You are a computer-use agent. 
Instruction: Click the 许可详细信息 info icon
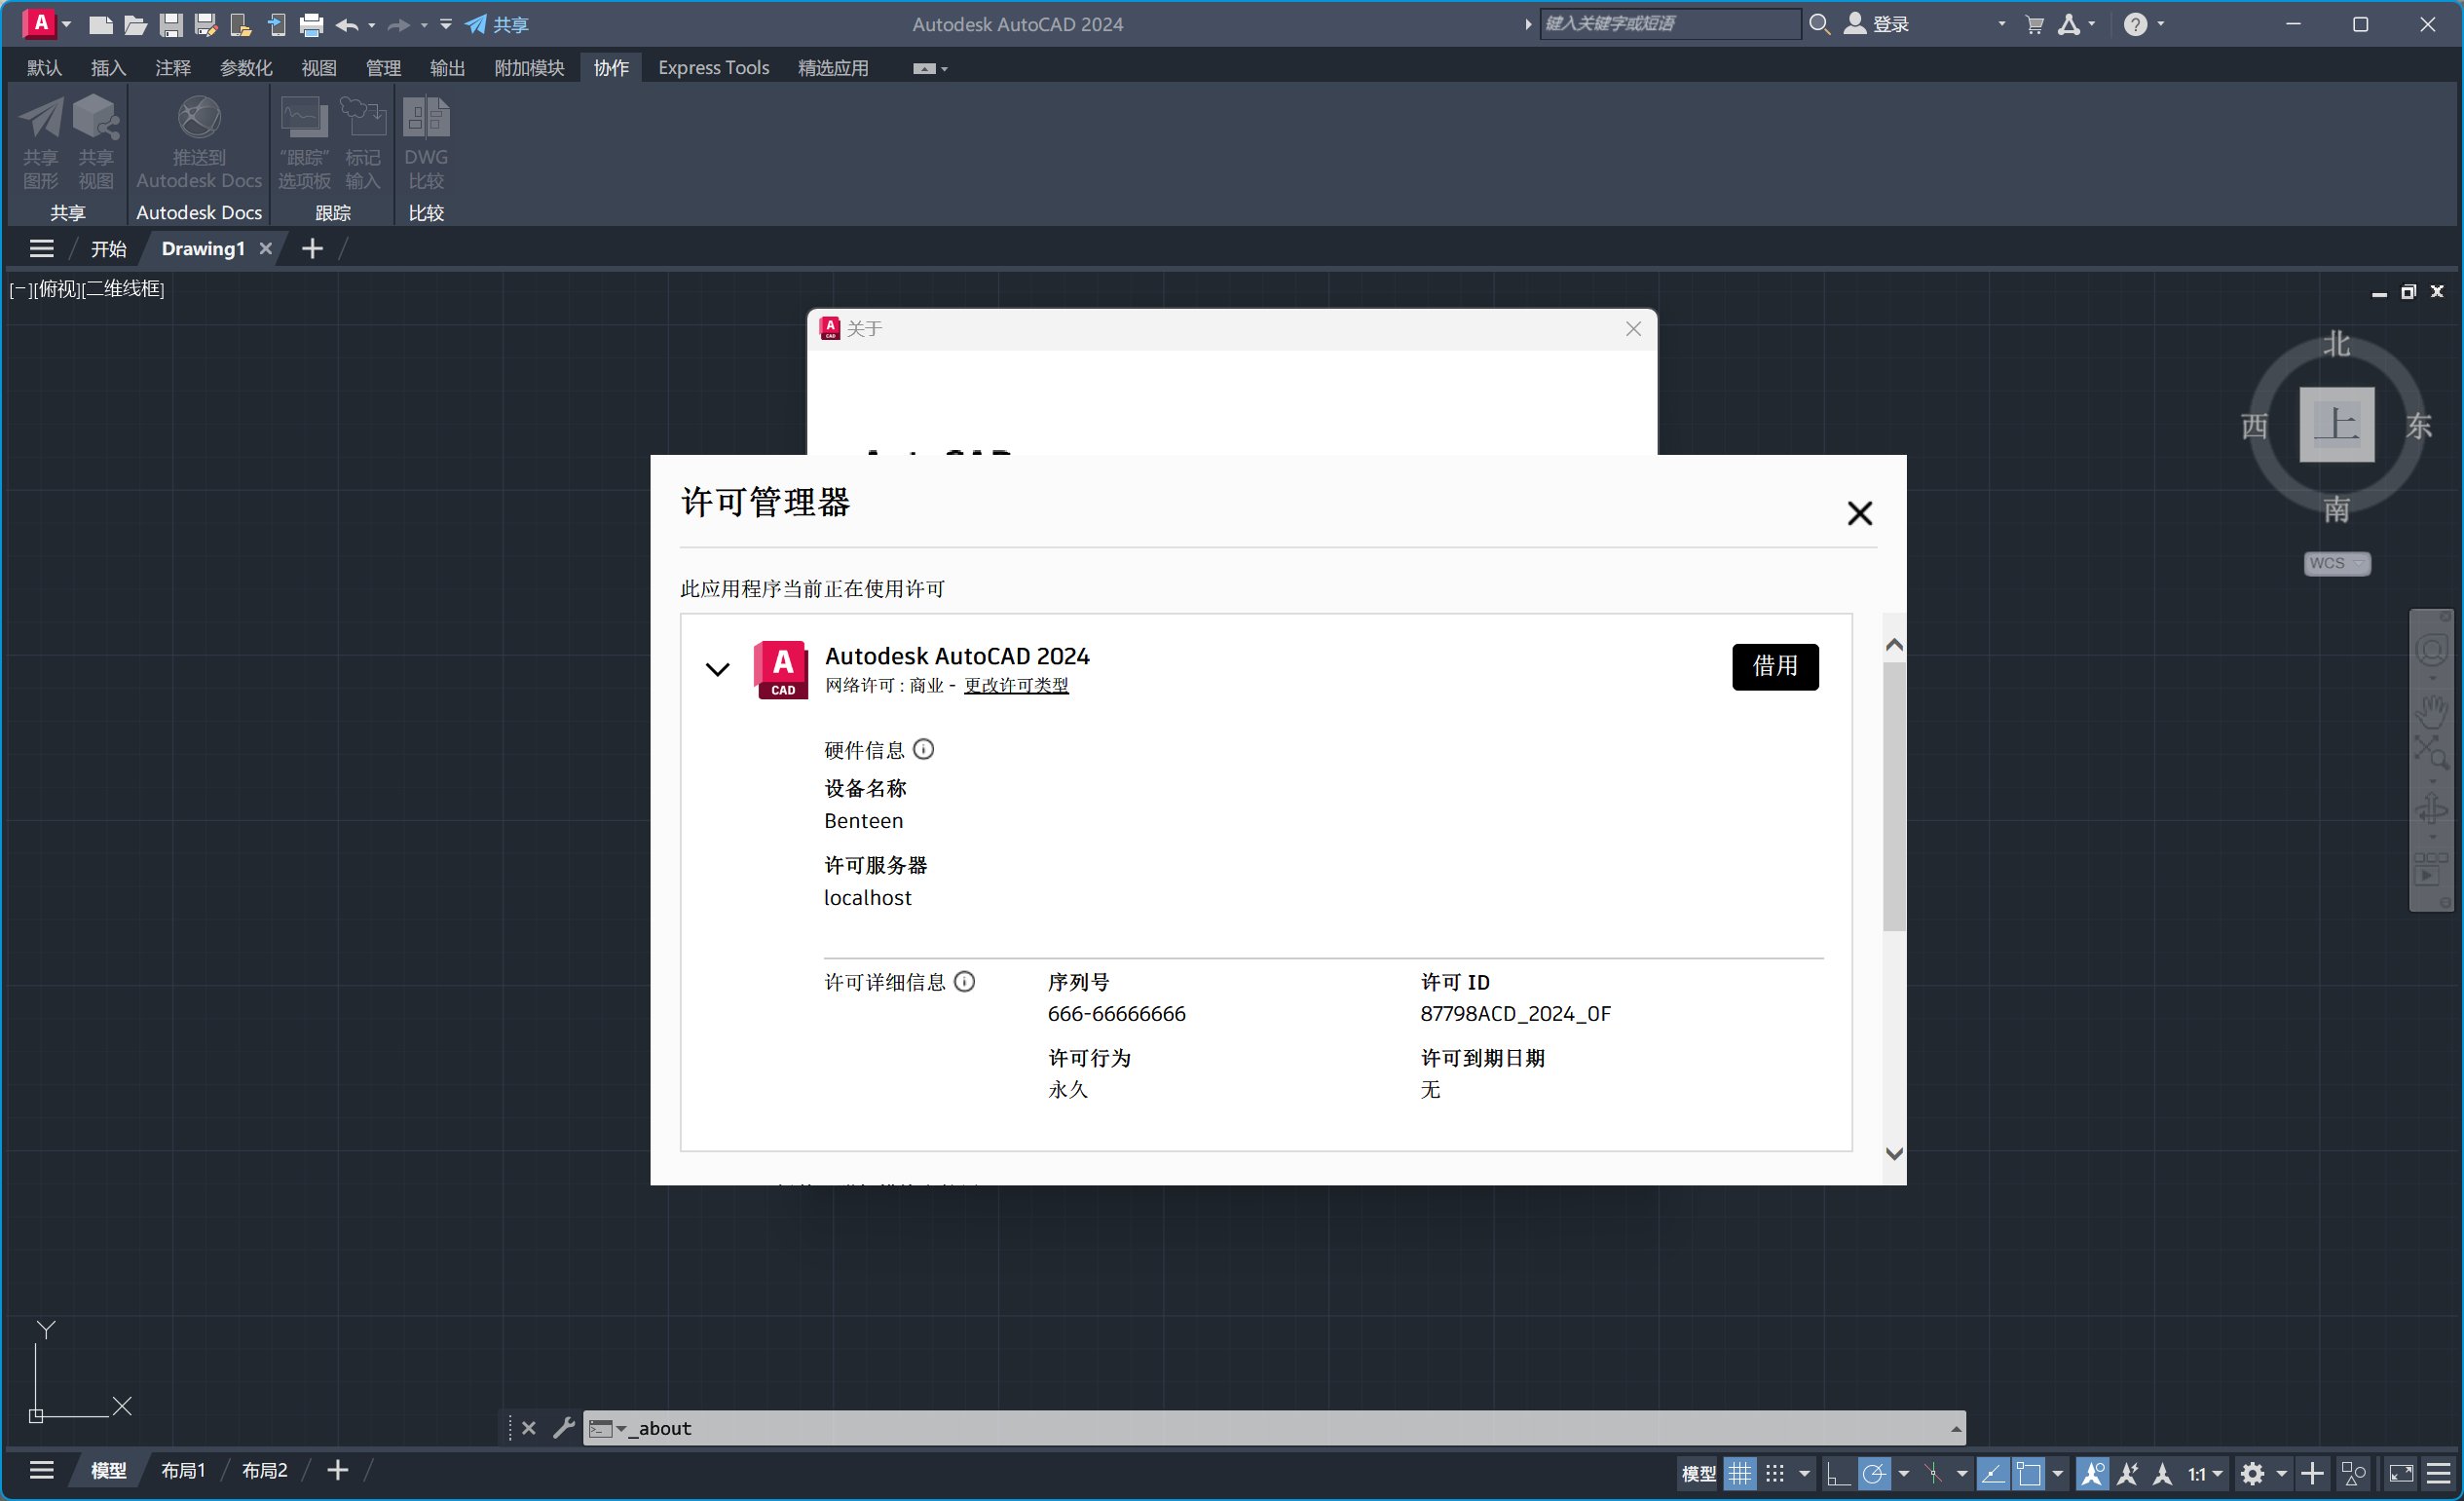click(x=964, y=982)
